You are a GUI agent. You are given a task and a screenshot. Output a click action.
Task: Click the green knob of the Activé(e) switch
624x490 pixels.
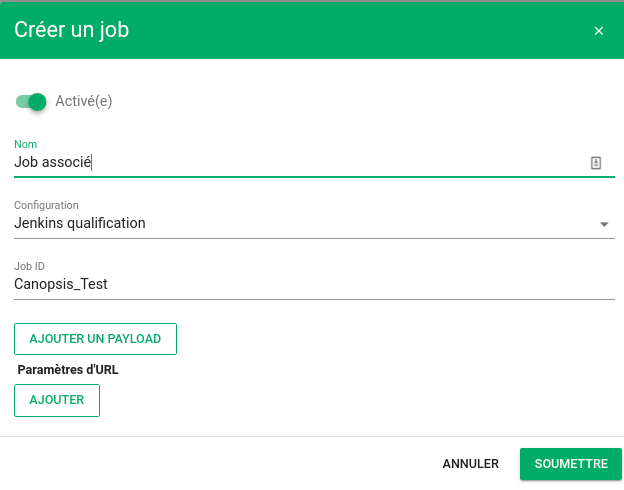37,102
